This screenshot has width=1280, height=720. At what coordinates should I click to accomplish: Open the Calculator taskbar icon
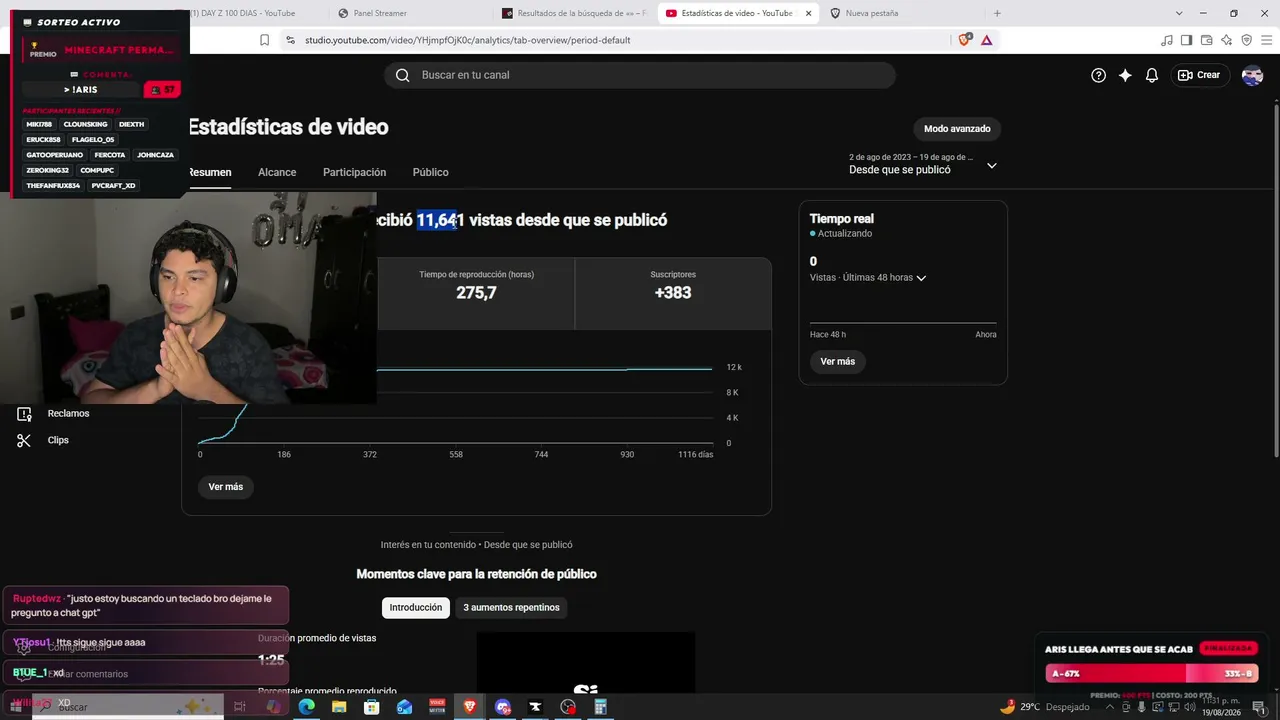tap(601, 707)
